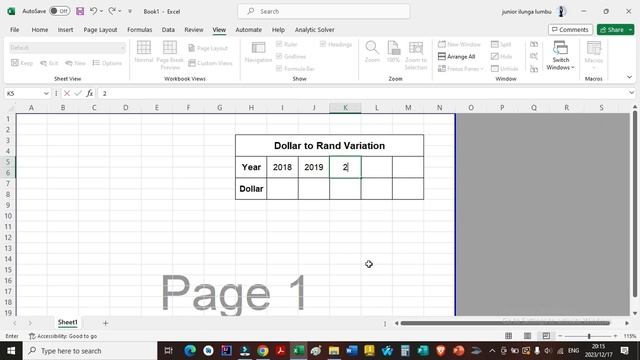This screenshot has height=360, width=640.
Task: Expand the Undo history dropdown arrow
Action: [101, 11]
